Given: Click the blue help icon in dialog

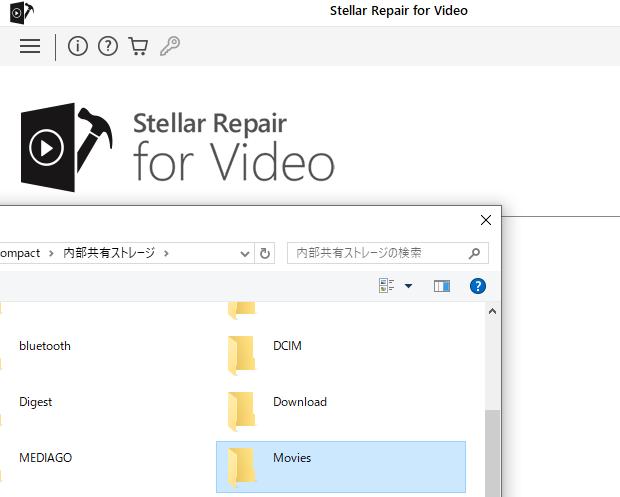Looking at the screenshot, I should (x=478, y=286).
